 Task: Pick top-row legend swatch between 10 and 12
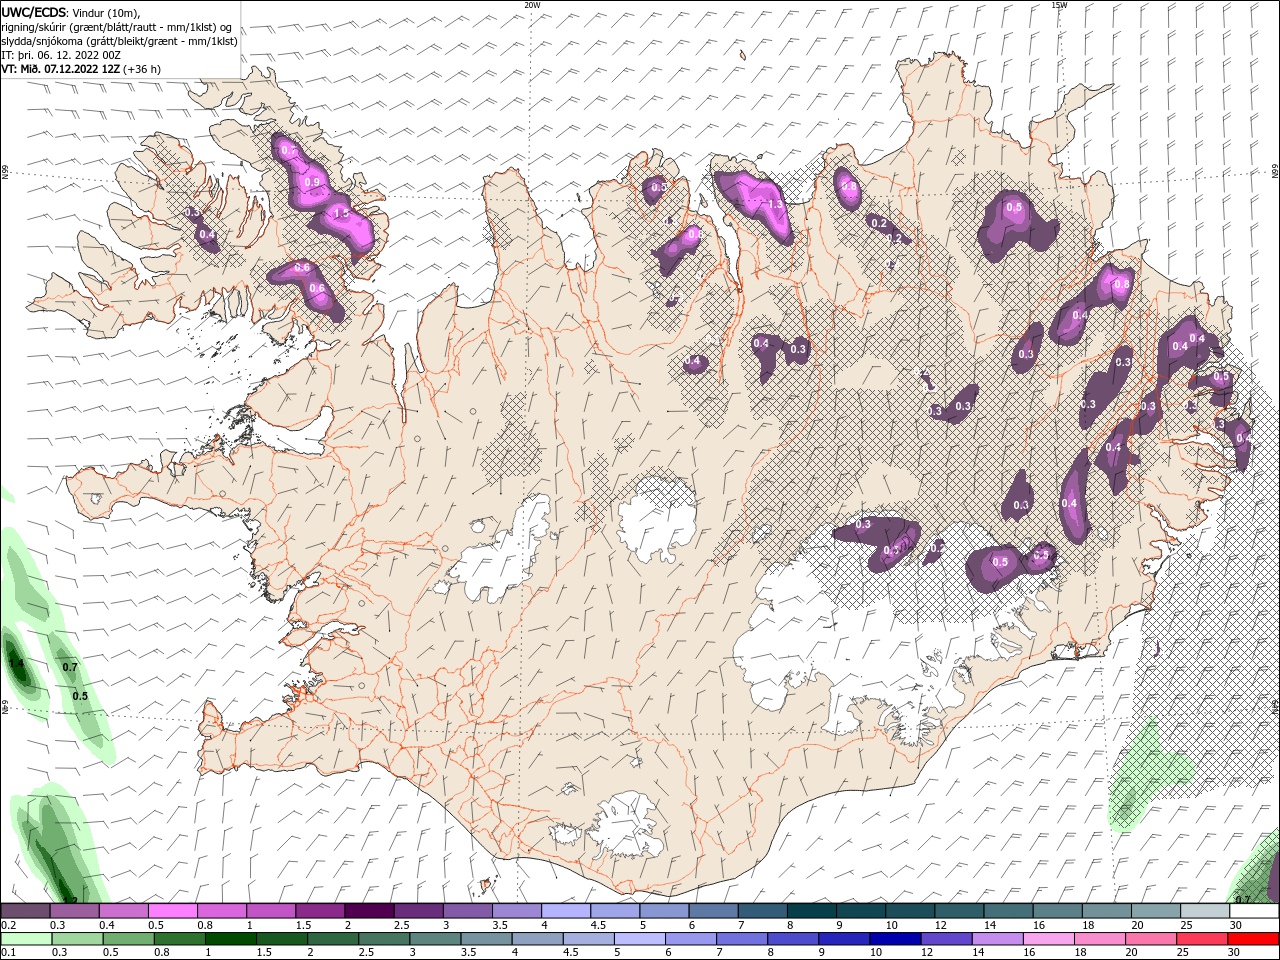pyautogui.click(x=908, y=911)
